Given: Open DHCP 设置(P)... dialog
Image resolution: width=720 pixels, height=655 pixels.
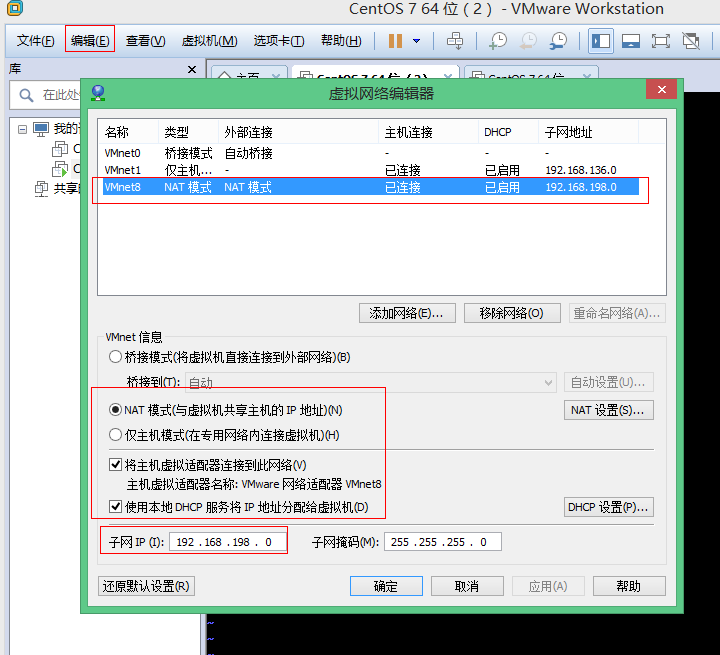Looking at the screenshot, I should [x=608, y=507].
